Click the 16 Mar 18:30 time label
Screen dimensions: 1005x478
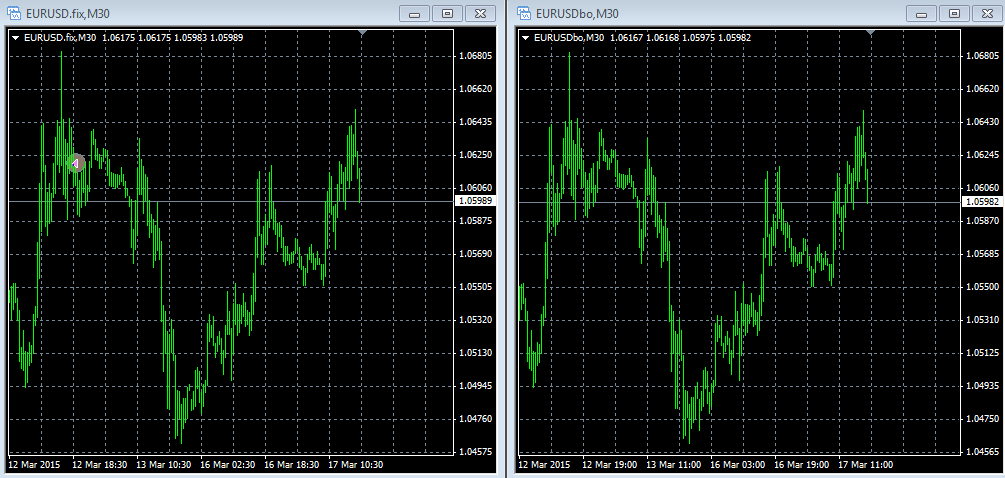pos(292,465)
